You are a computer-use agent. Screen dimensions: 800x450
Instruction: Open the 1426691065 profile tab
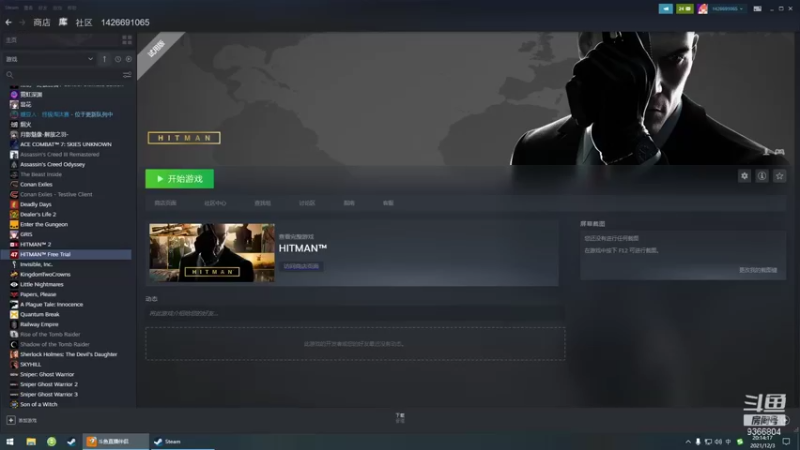(x=125, y=22)
